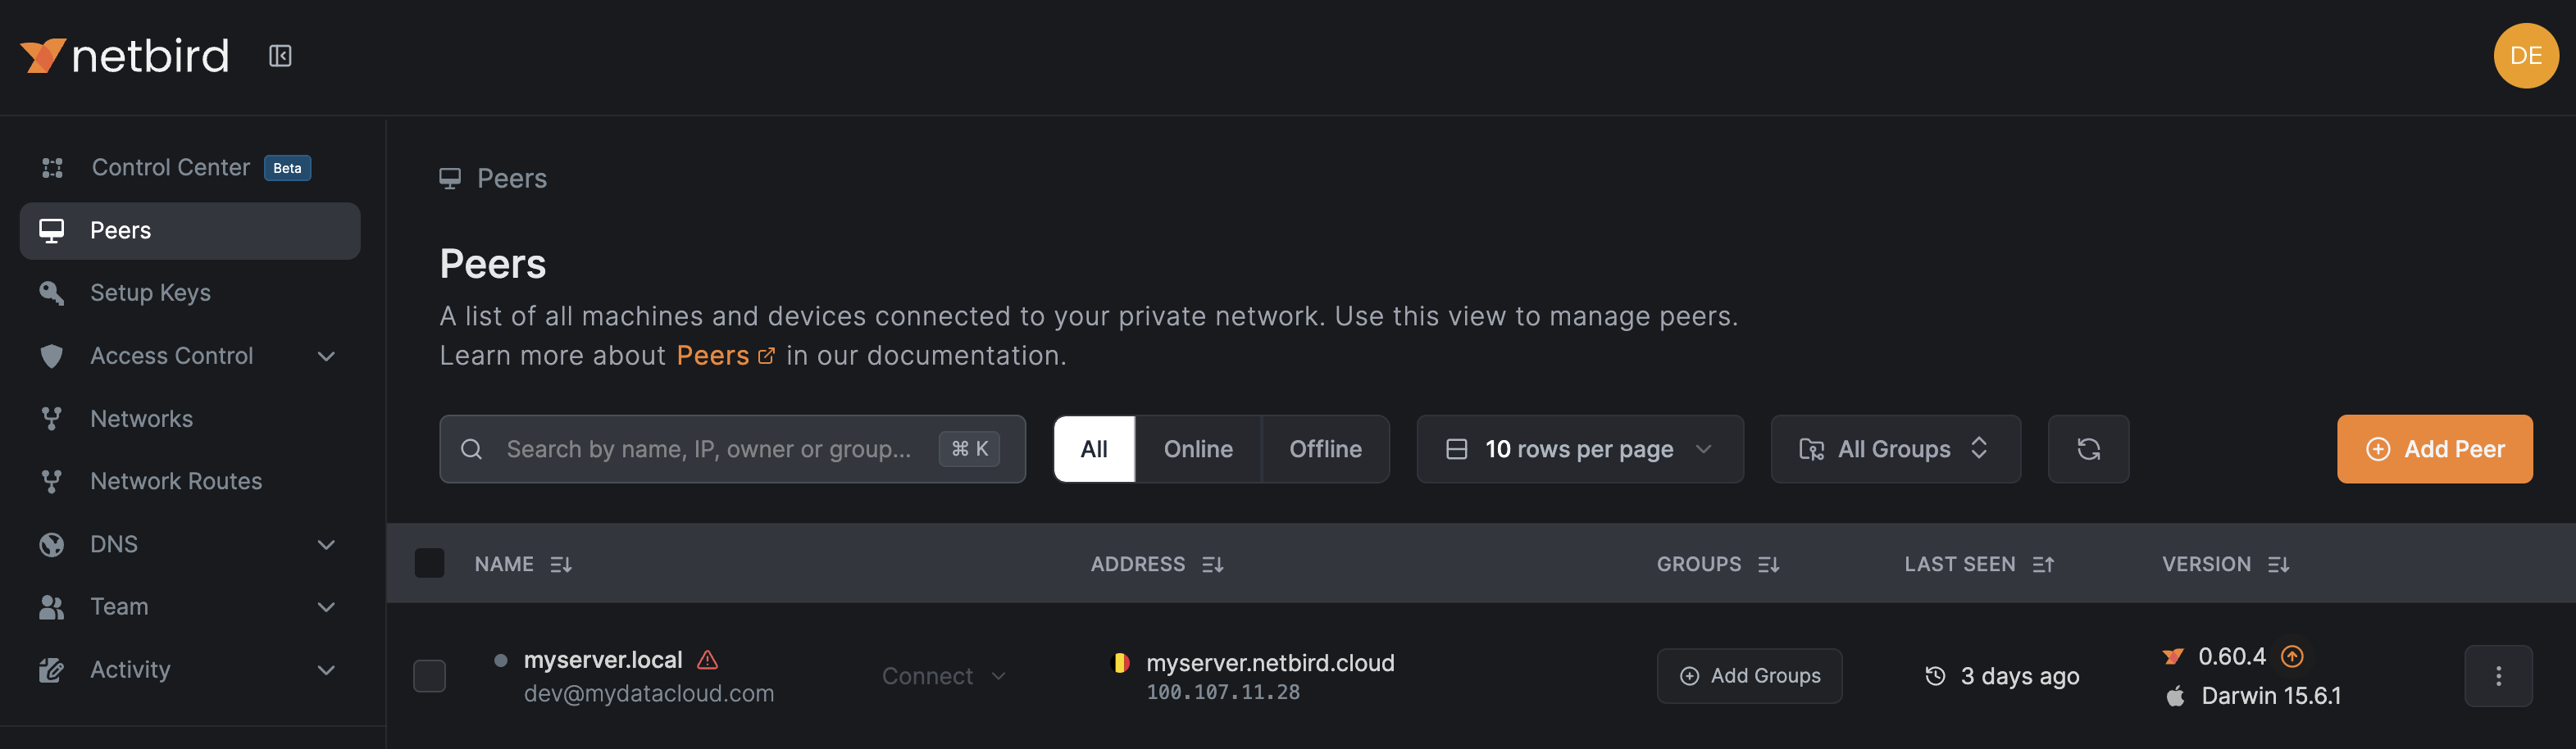
Task: Click the sort icon on NAME column
Action: coord(561,565)
